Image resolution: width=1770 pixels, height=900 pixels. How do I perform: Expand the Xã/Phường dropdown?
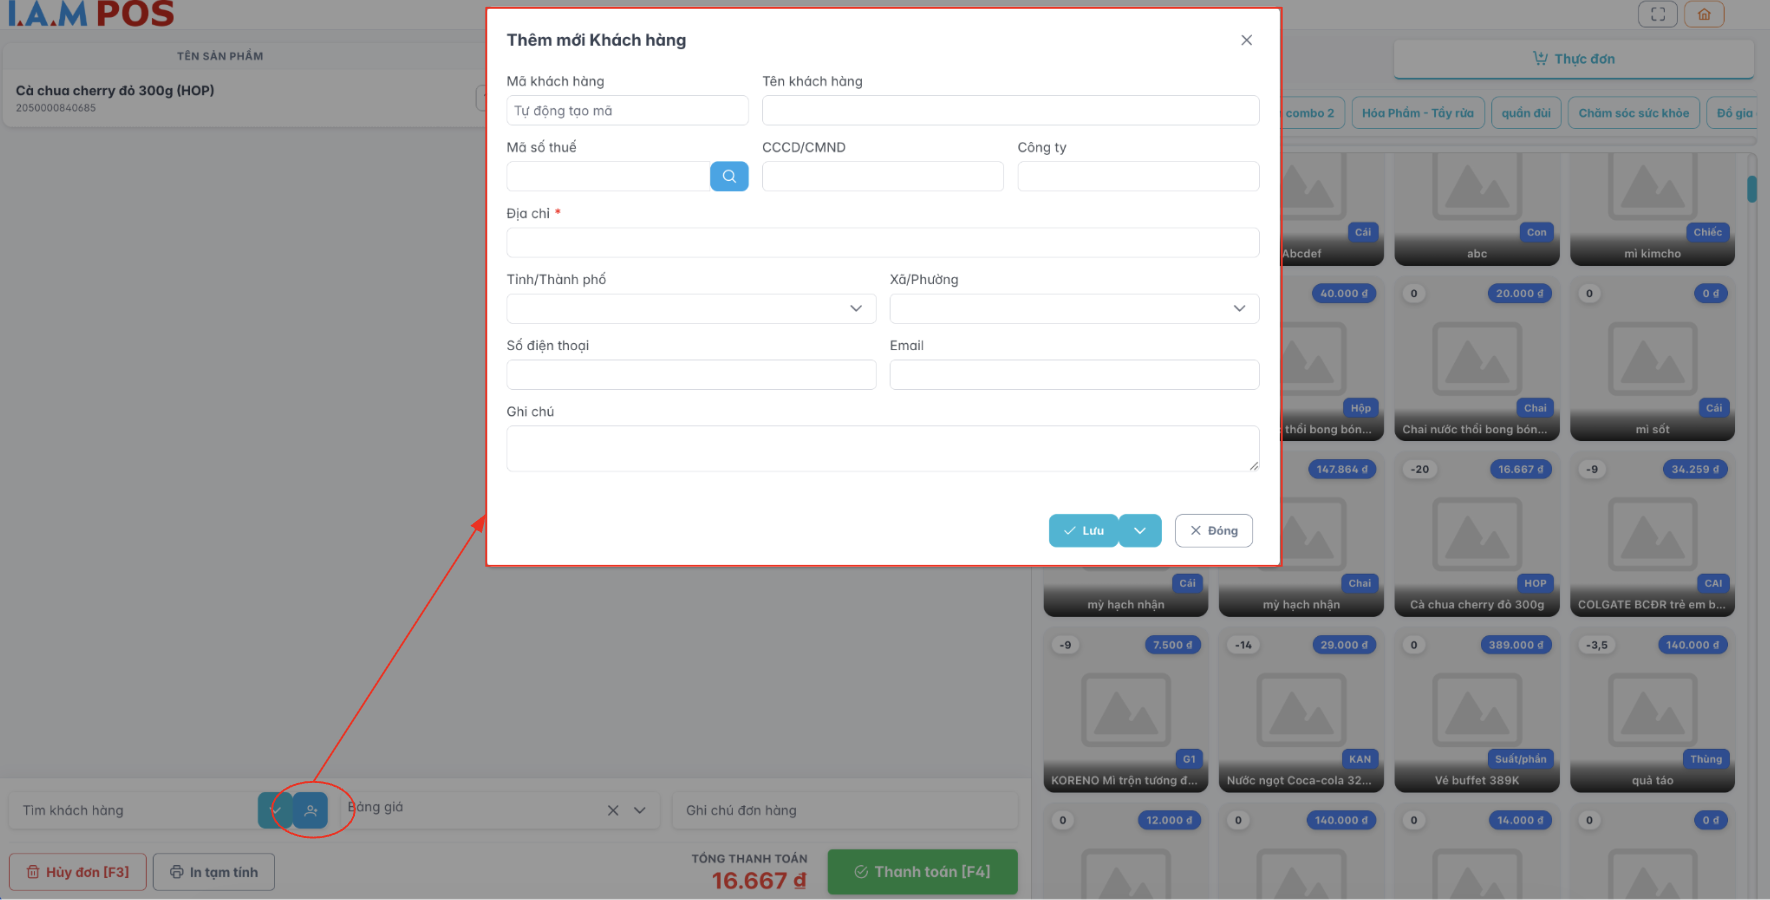(x=1074, y=308)
